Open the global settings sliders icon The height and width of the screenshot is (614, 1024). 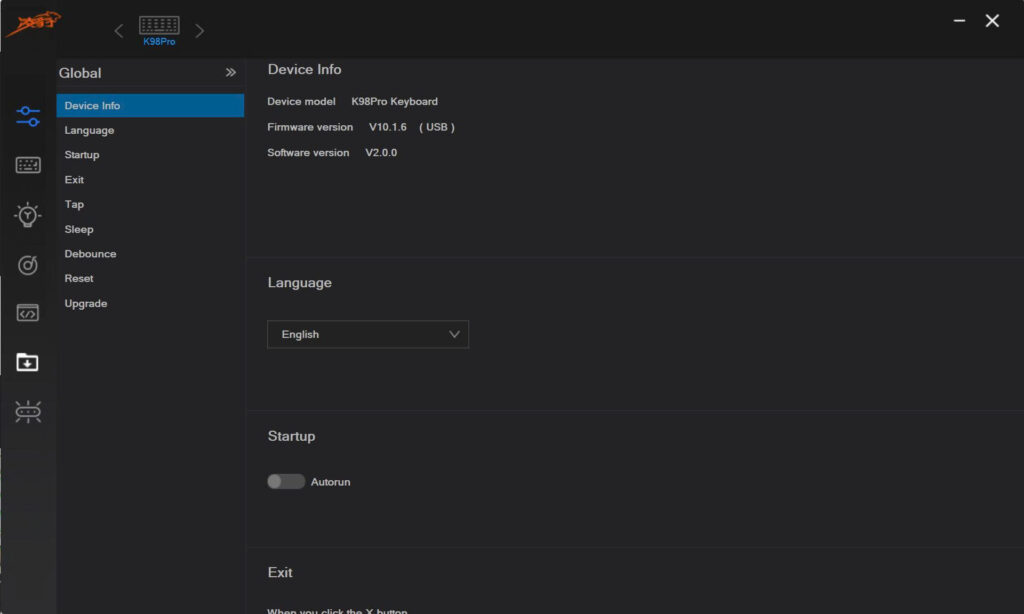[x=28, y=116]
